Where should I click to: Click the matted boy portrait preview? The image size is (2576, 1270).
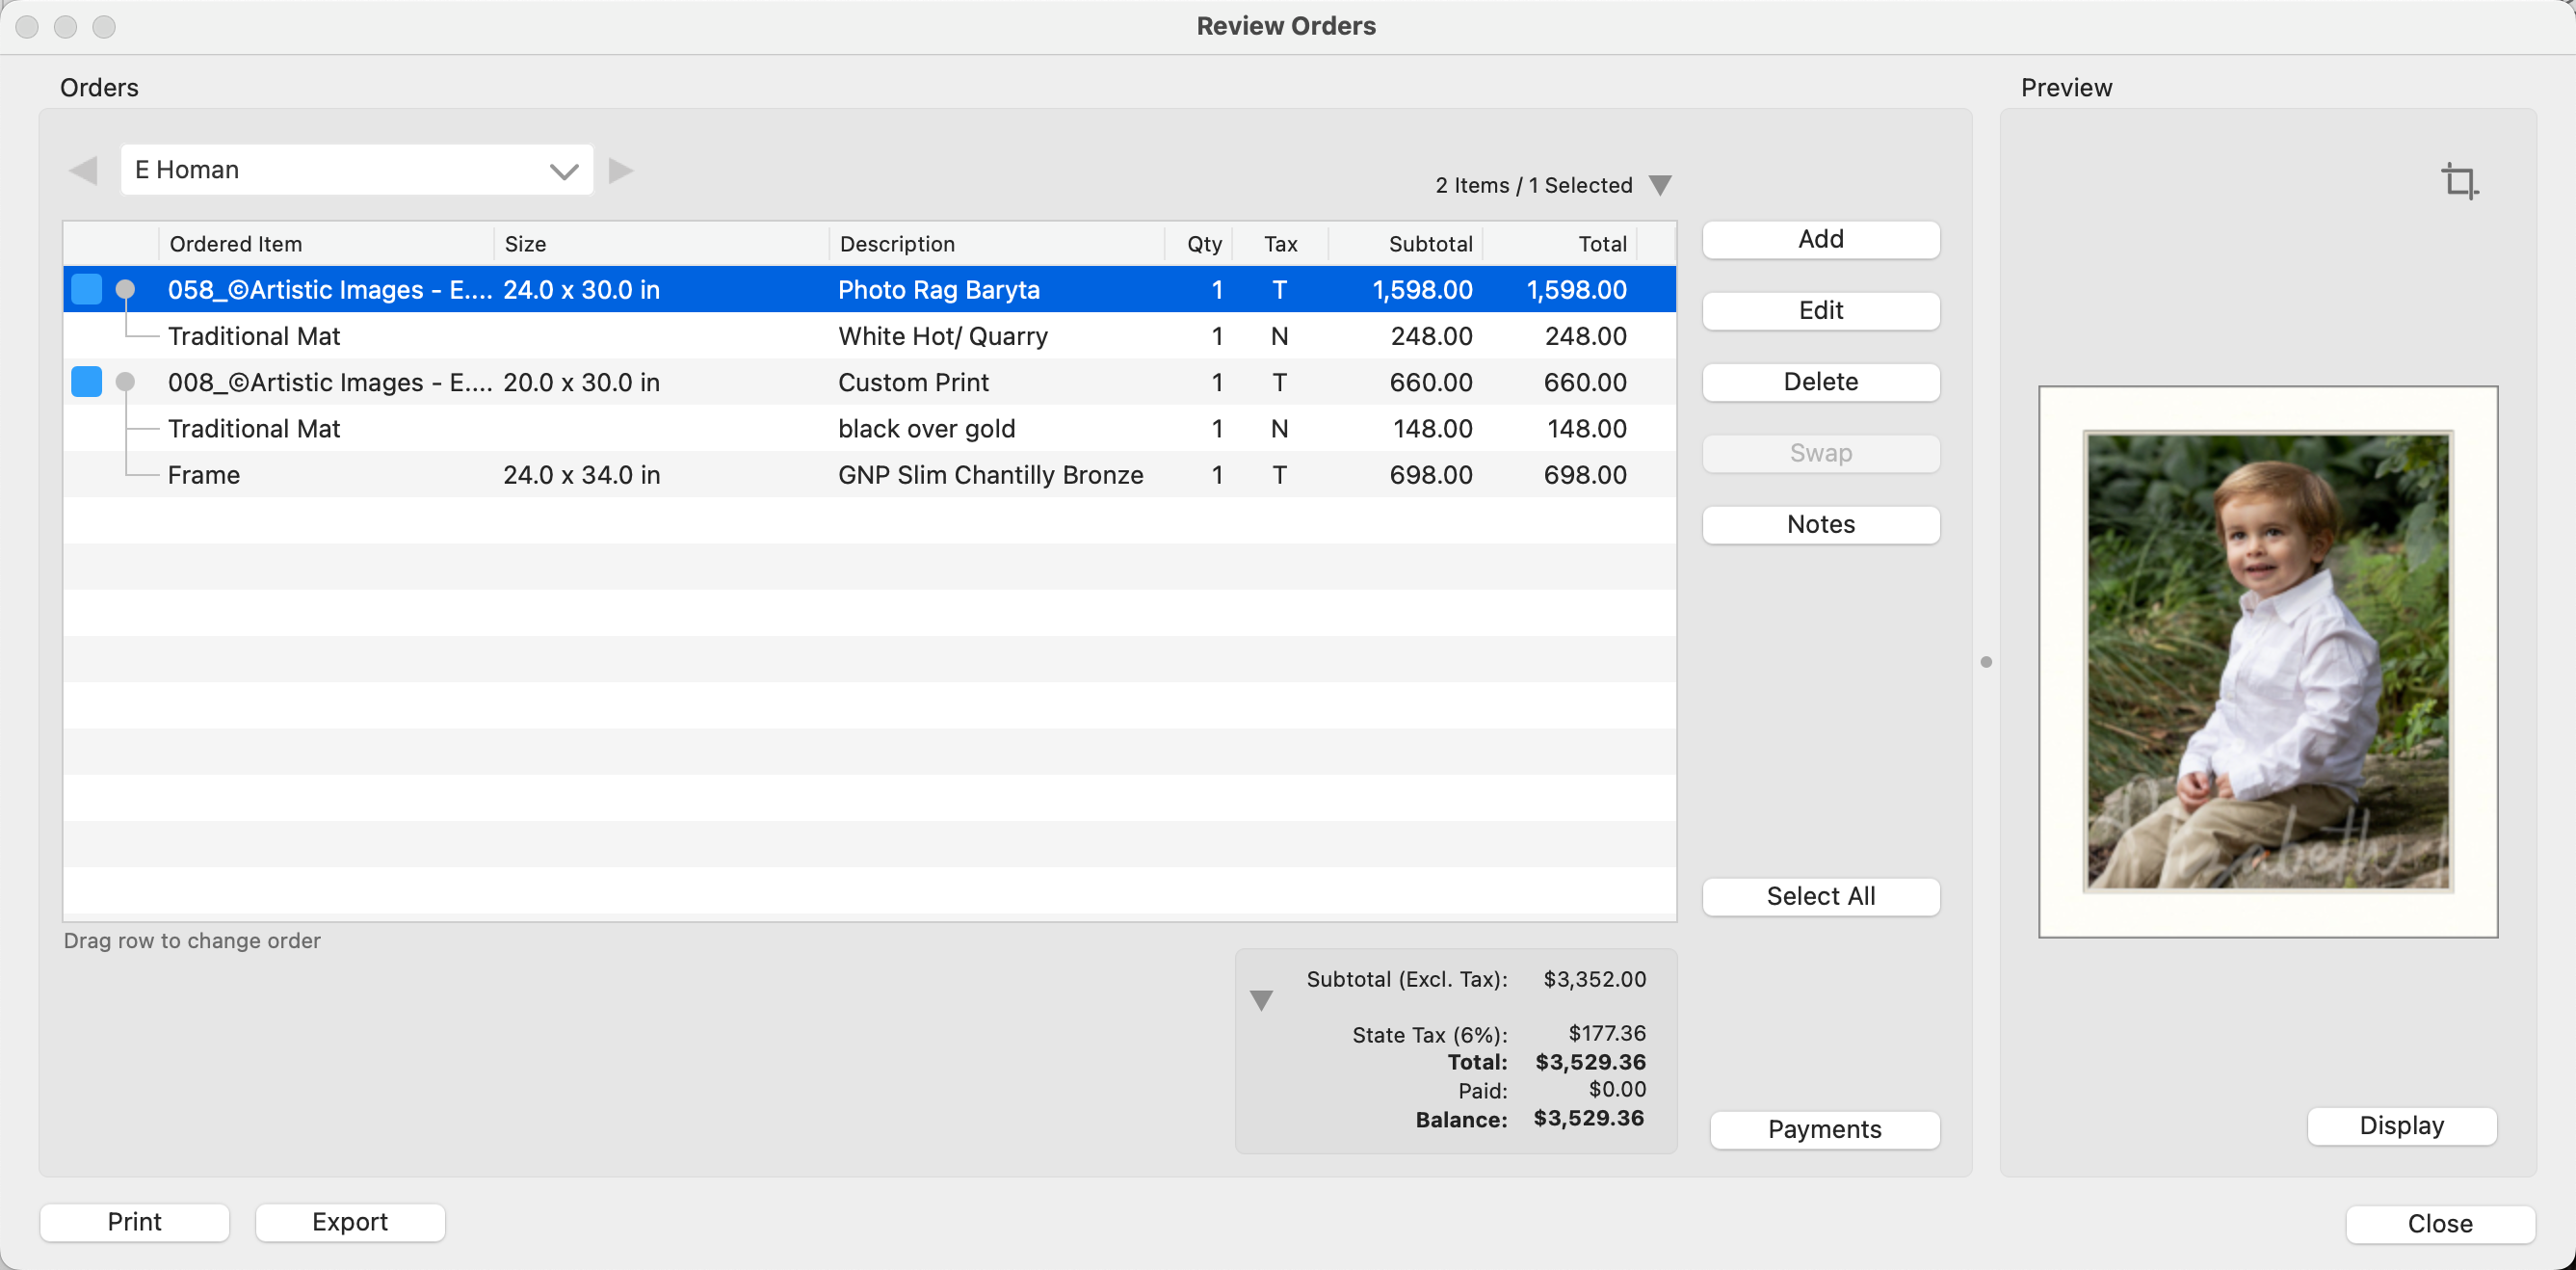[x=2267, y=662]
